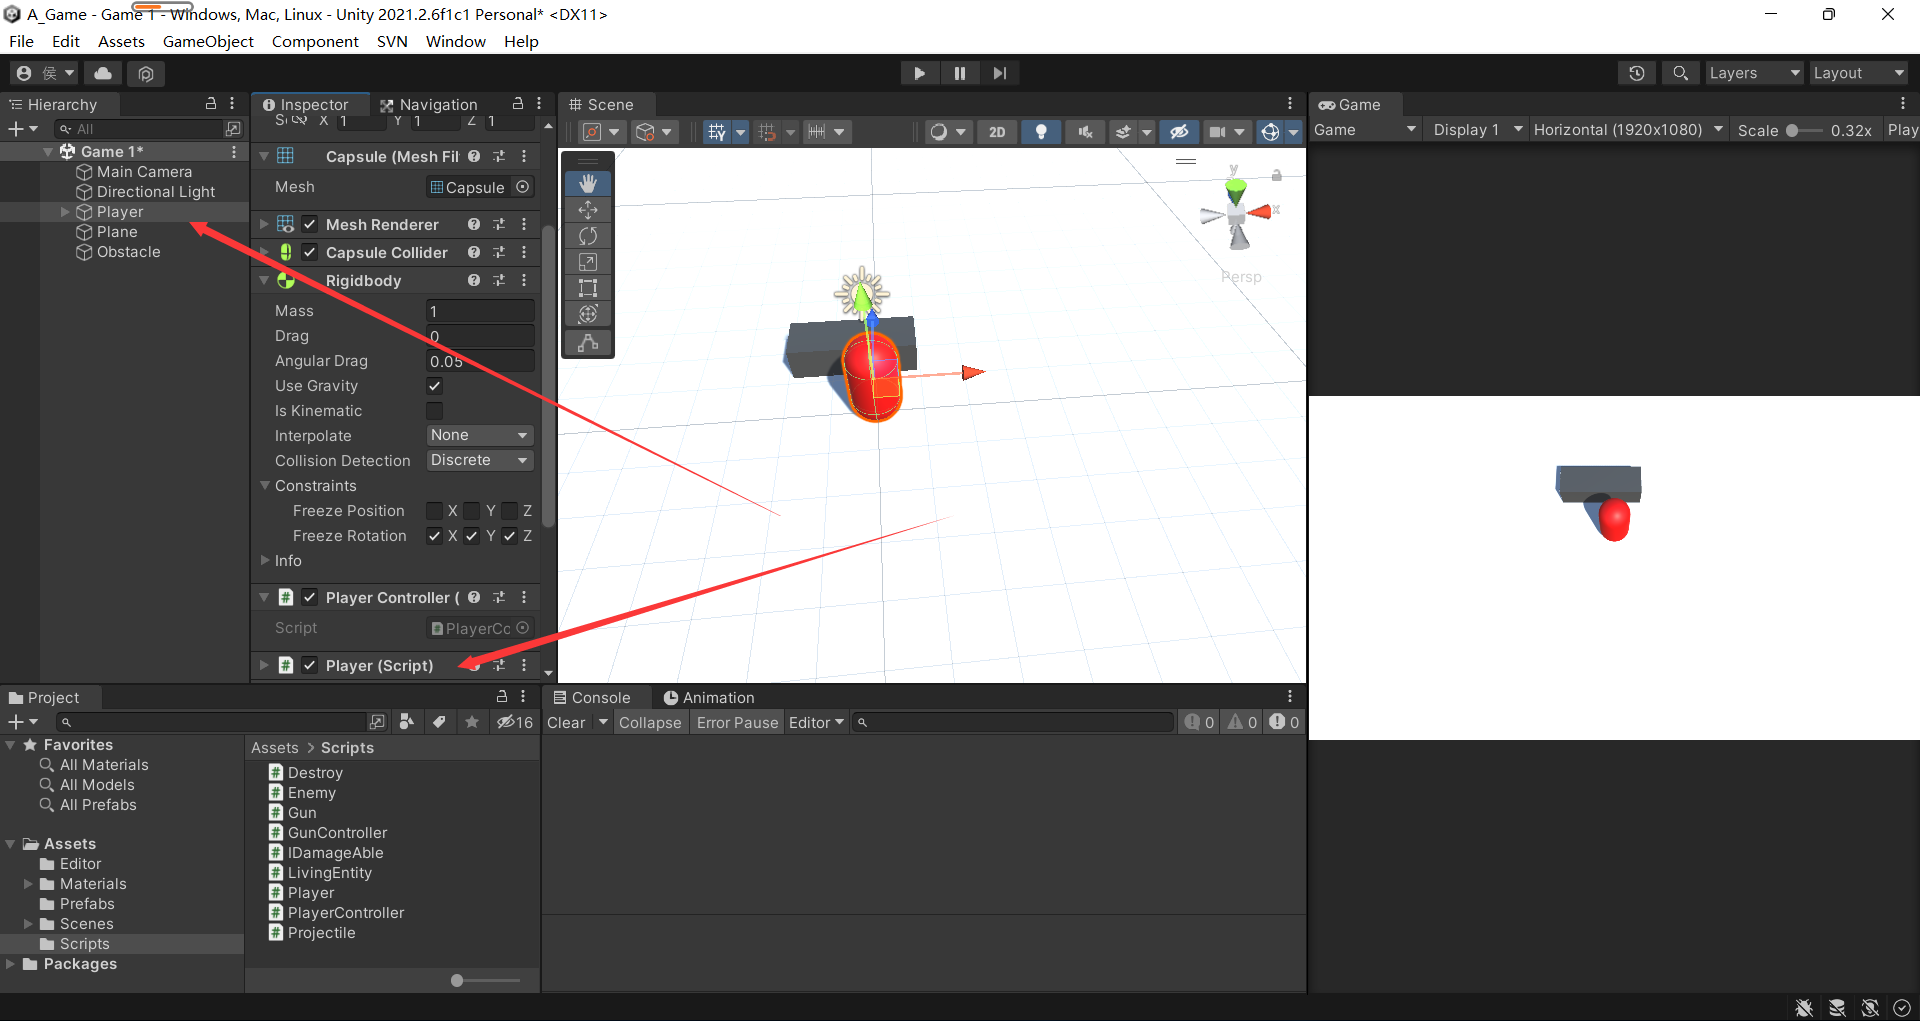Open Collision Detection dropdown
Screen dimensions: 1920x1021
[x=480, y=461]
